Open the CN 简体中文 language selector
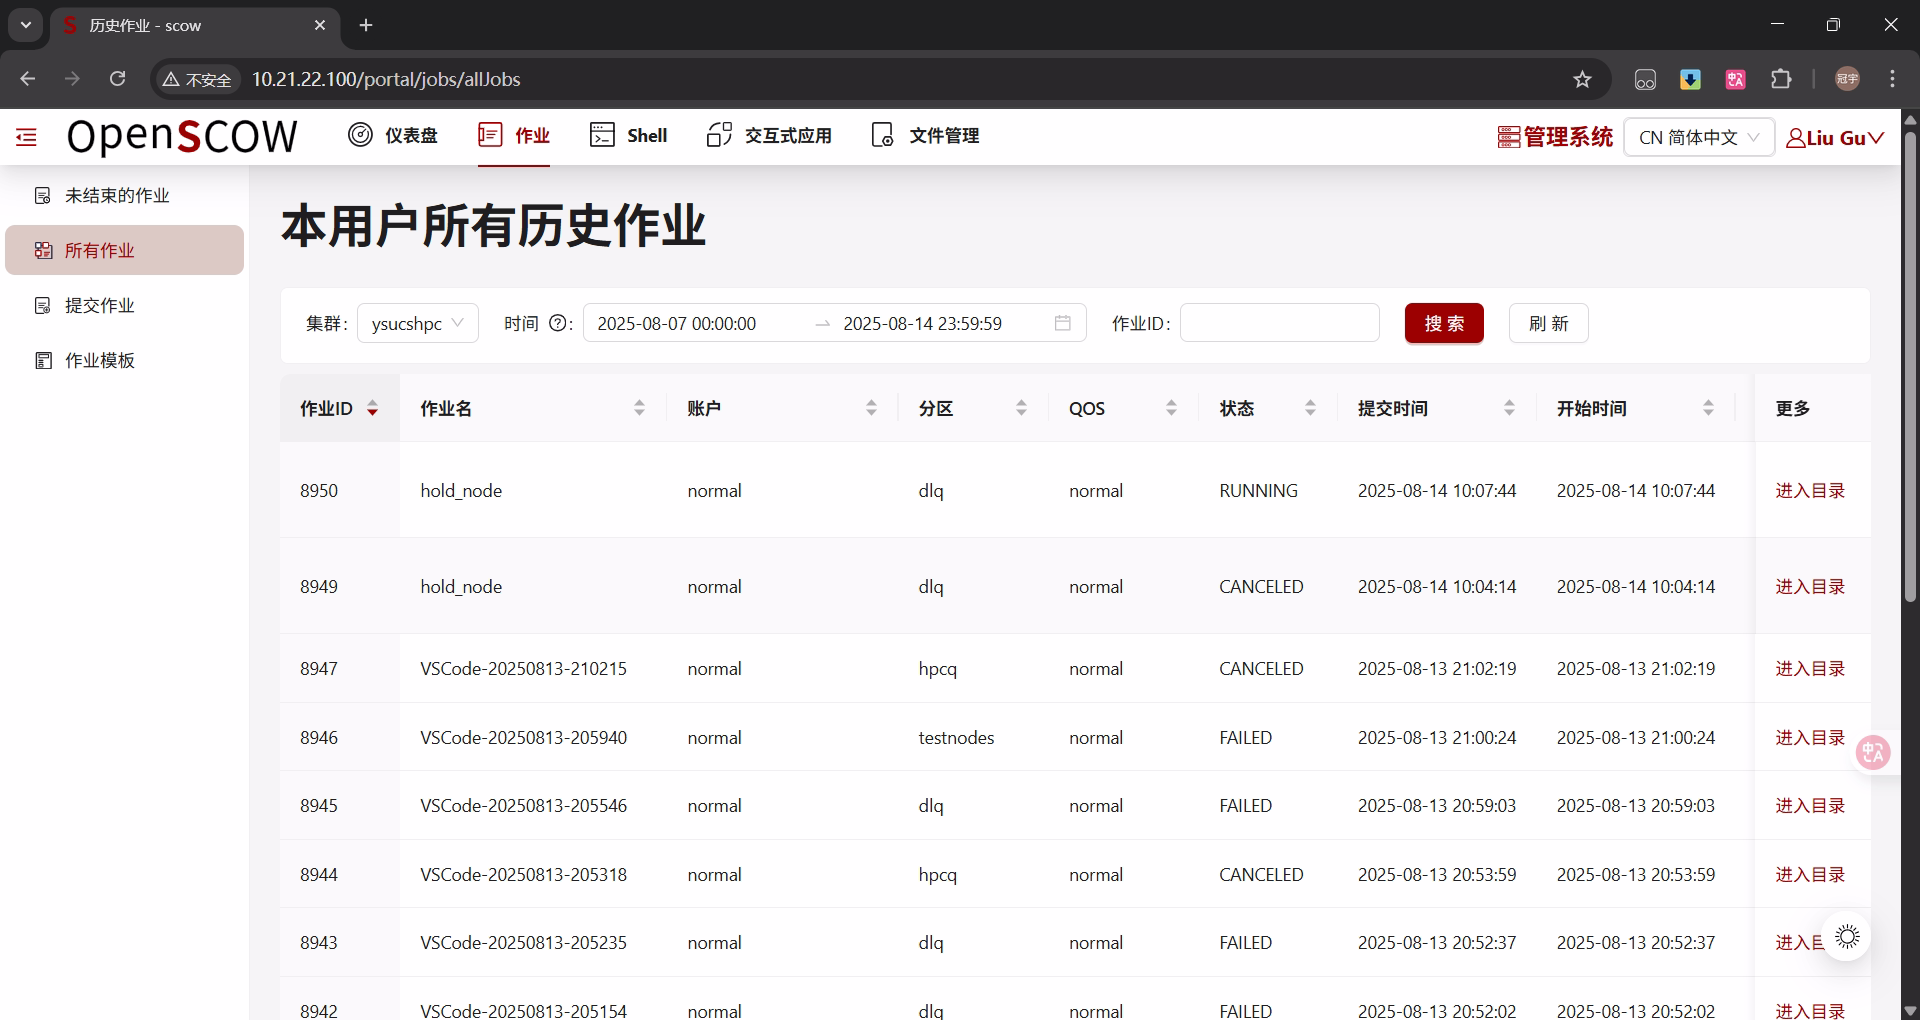The height and width of the screenshot is (1020, 1920). pos(1698,137)
